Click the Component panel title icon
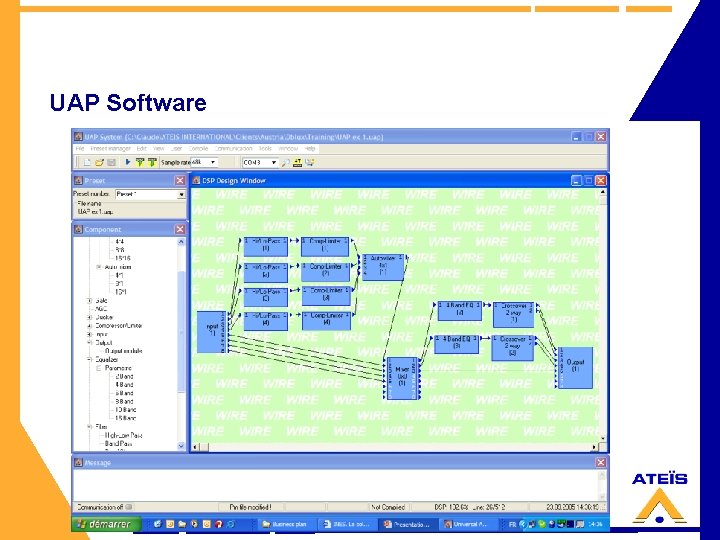Image resolution: width=720 pixels, height=540 pixels. [79, 229]
